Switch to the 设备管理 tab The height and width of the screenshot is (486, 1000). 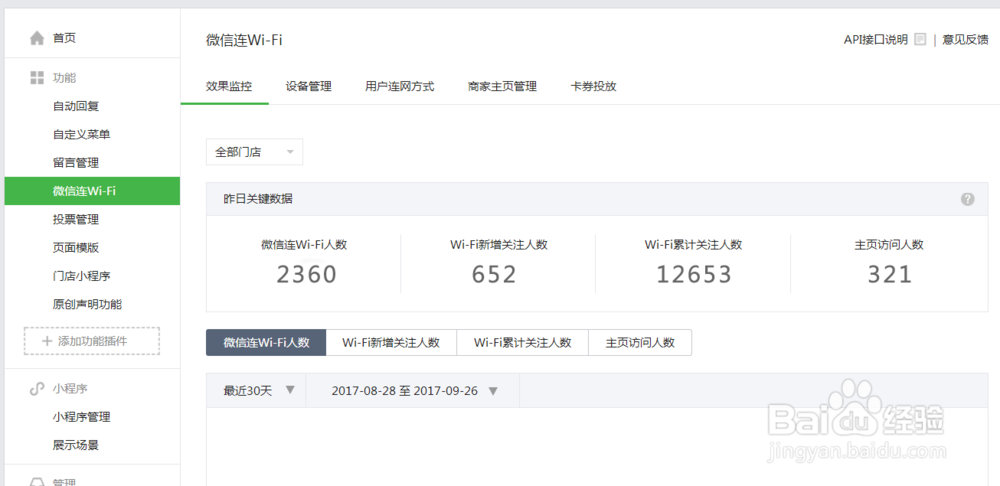[x=309, y=86]
